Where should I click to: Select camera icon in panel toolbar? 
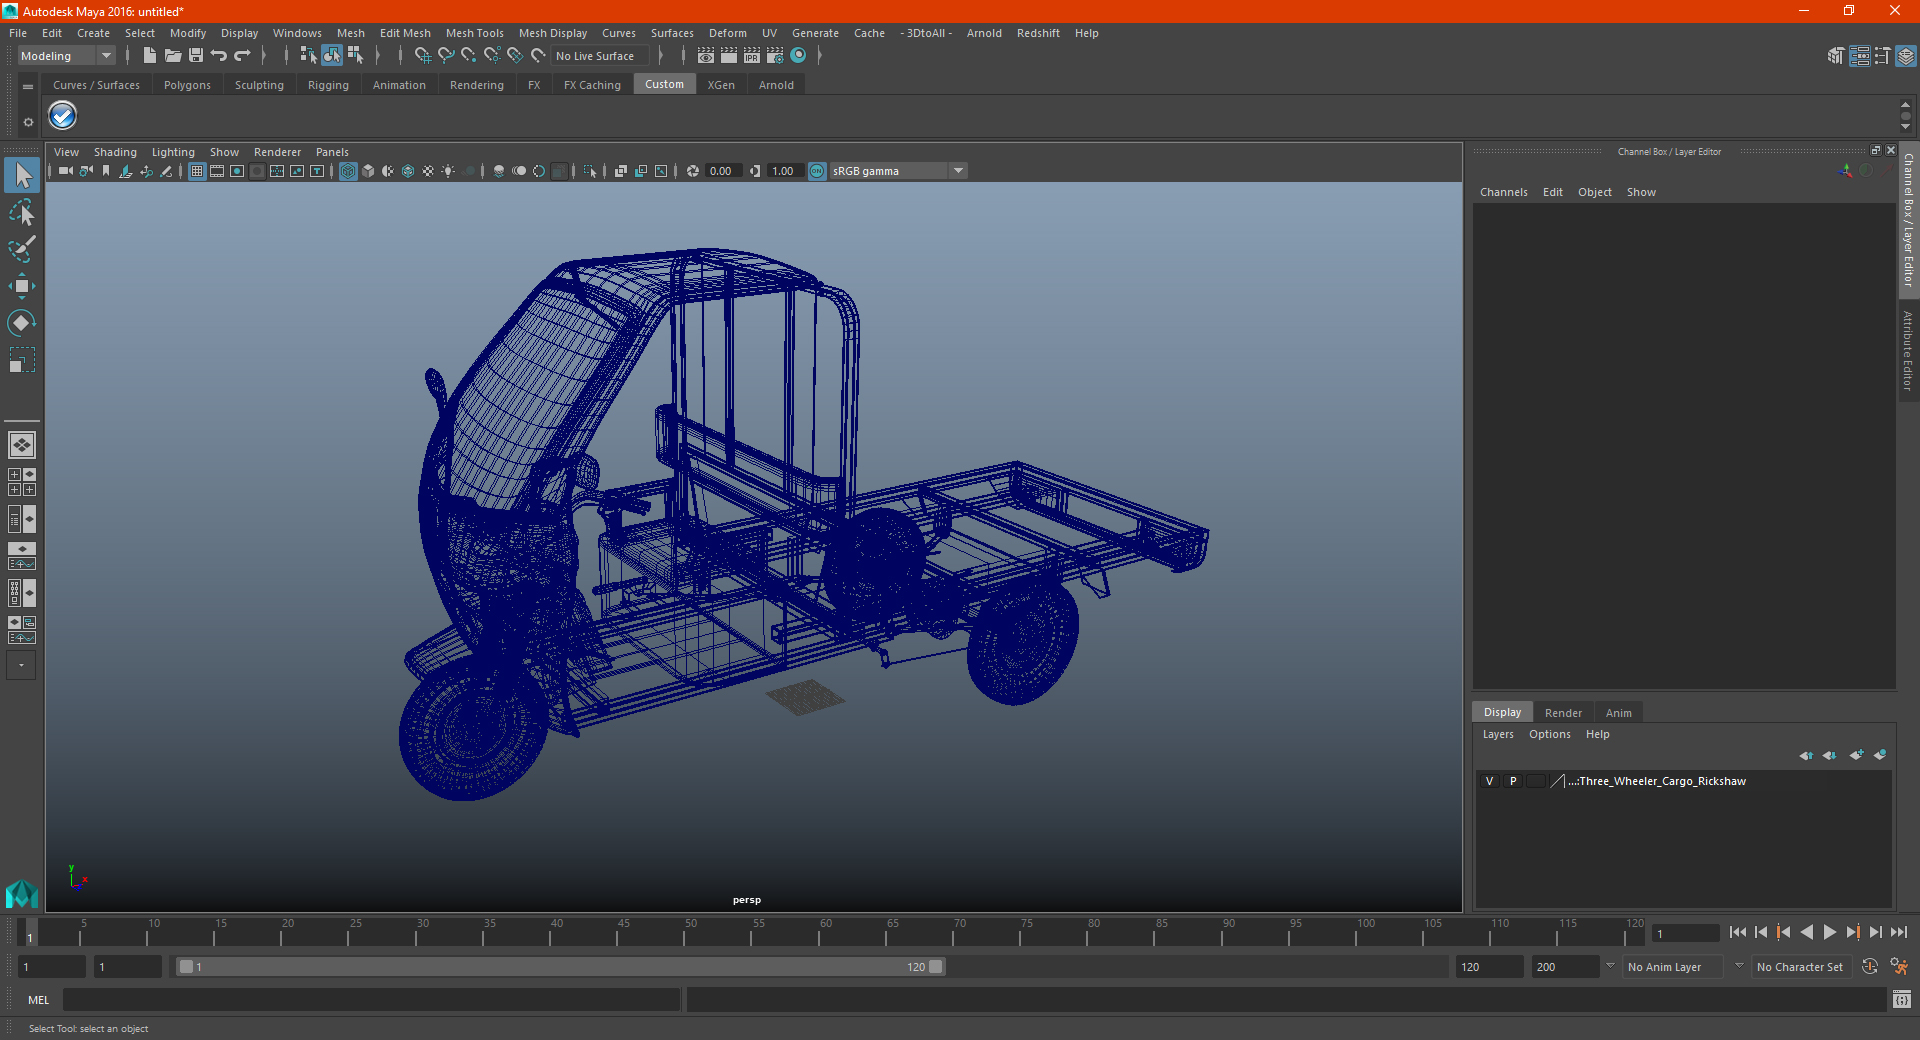pyautogui.click(x=66, y=171)
